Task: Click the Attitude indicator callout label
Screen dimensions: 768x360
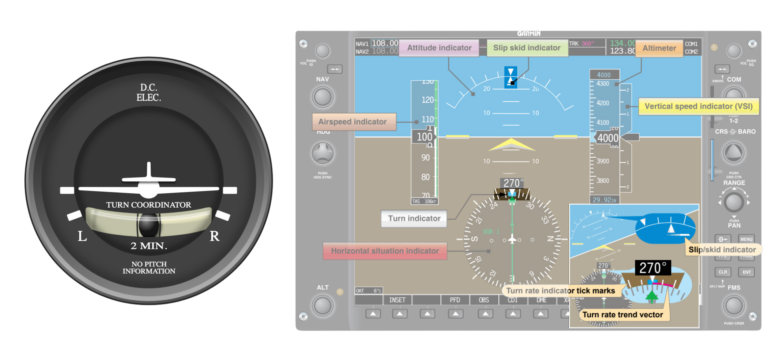Action: 439,48
